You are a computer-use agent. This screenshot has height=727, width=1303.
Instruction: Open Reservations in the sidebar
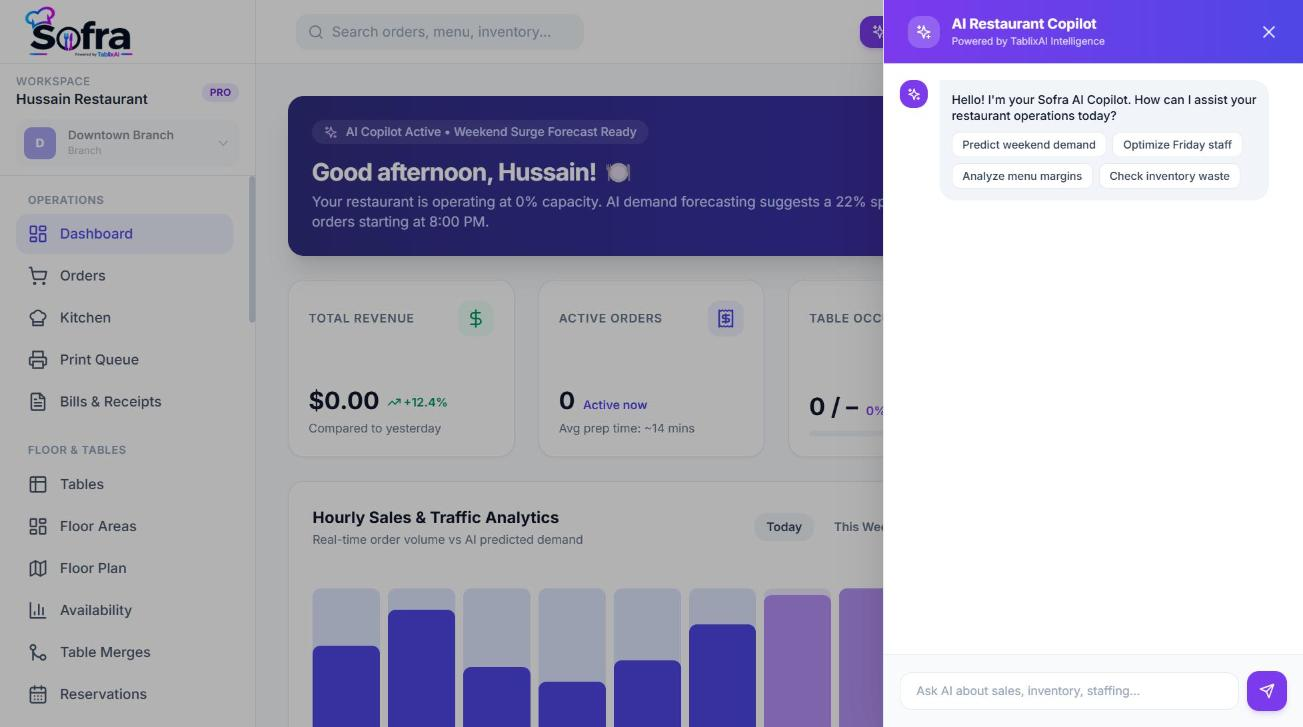125,694
